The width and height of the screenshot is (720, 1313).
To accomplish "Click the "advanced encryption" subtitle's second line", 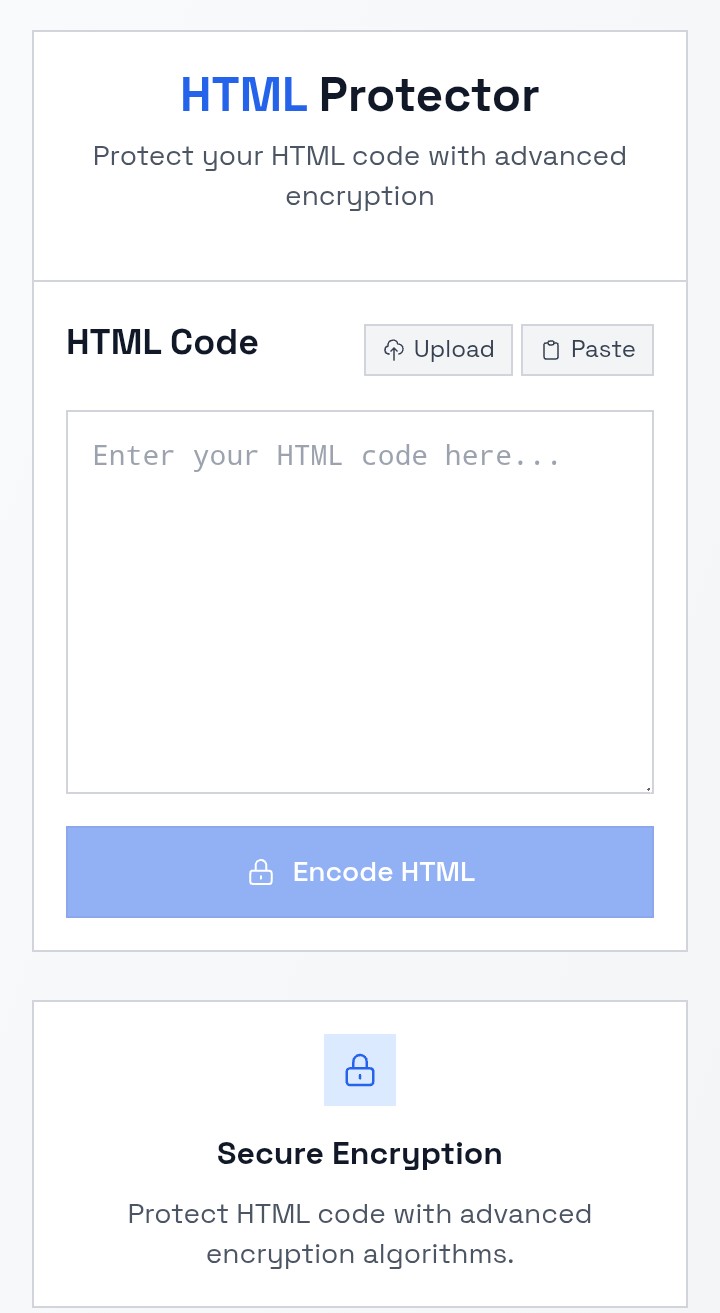I will 360,197.
